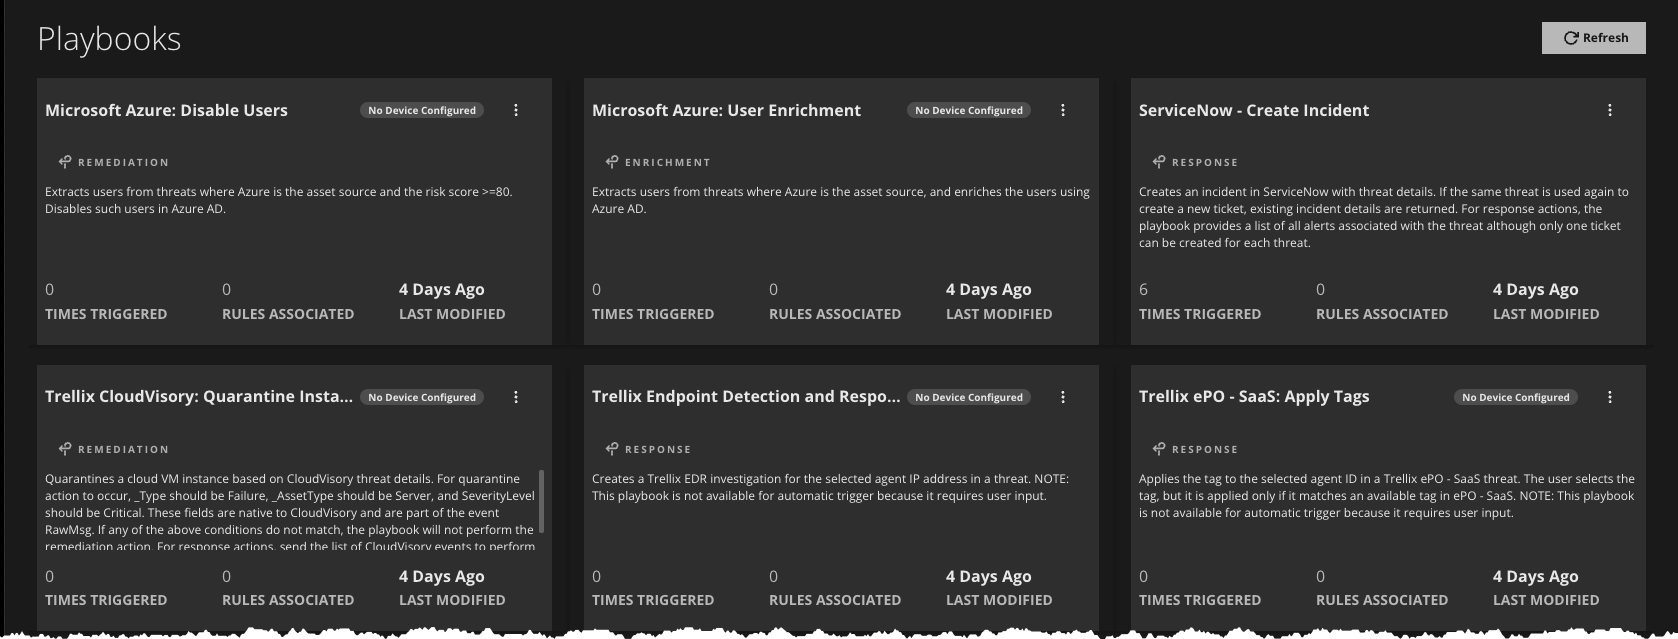The width and height of the screenshot is (1678, 639).
Task: Click Last Modified on Azure User Enrichment card
Action: pyautogui.click(x=999, y=314)
